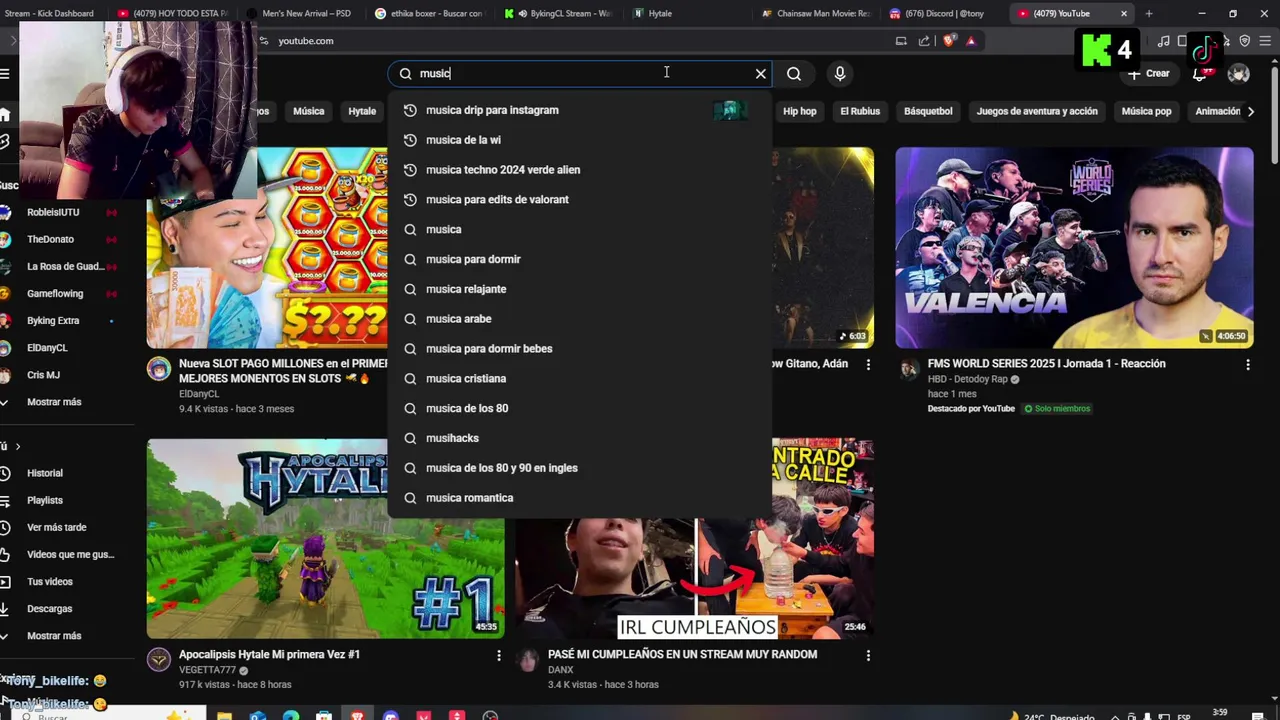1280x720 pixels.
Task: Open the page share icon in address bar
Action: (x=924, y=41)
